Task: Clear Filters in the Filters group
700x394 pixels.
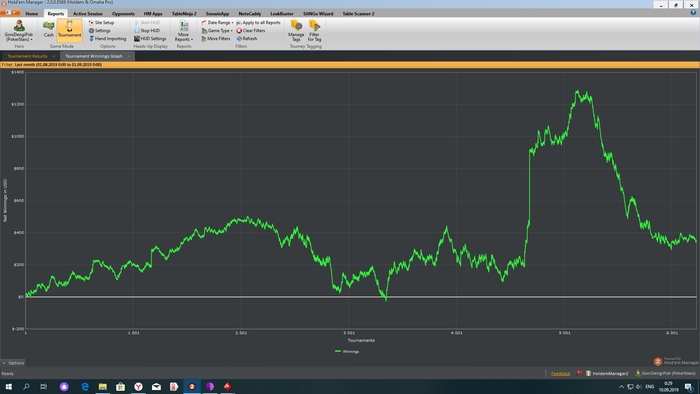Action: pyautogui.click(x=250, y=30)
